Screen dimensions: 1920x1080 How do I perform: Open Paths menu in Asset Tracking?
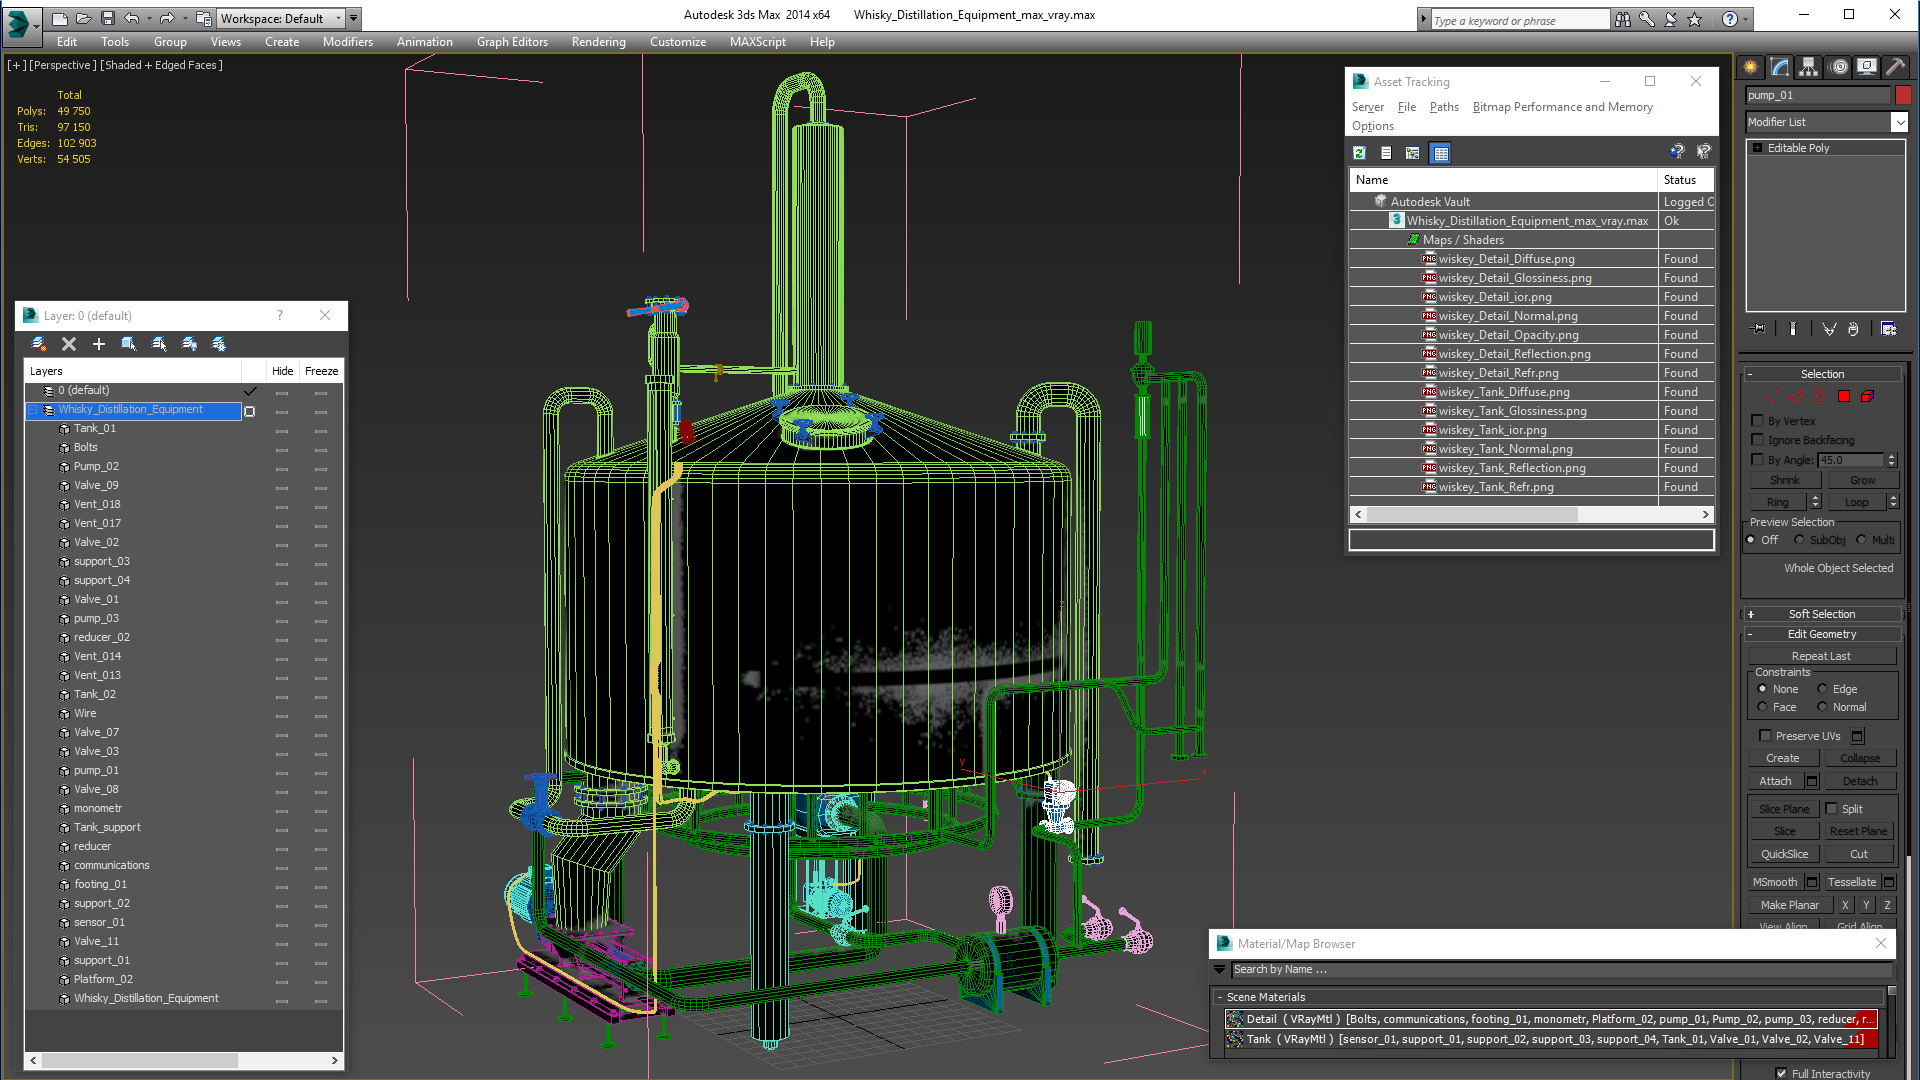coord(1444,107)
